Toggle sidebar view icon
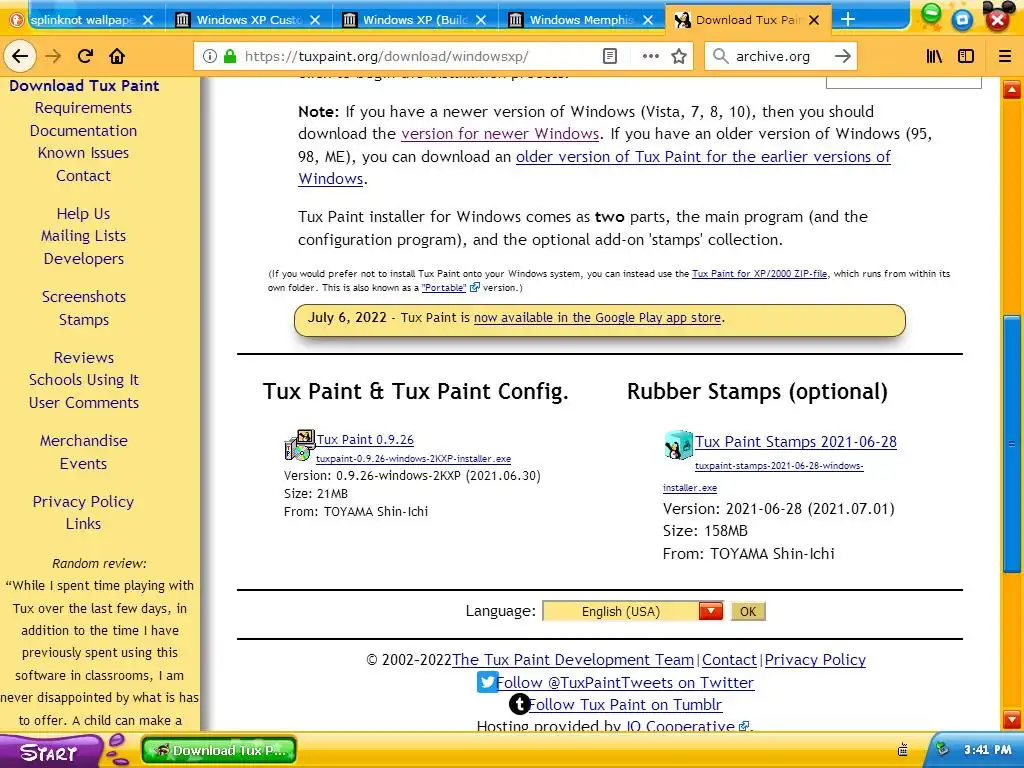1024x768 pixels. click(x=966, y=56)
